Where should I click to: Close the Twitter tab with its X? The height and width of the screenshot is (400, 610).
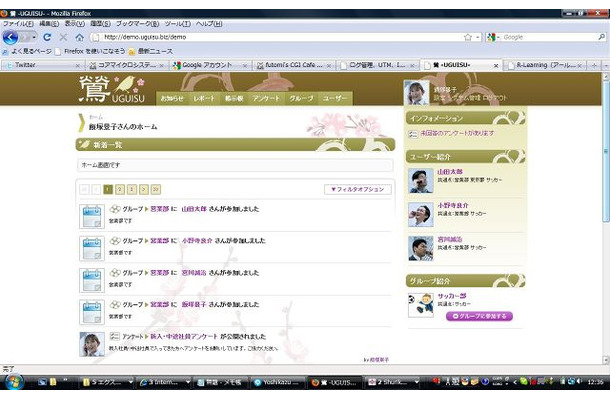click(77, 66)
